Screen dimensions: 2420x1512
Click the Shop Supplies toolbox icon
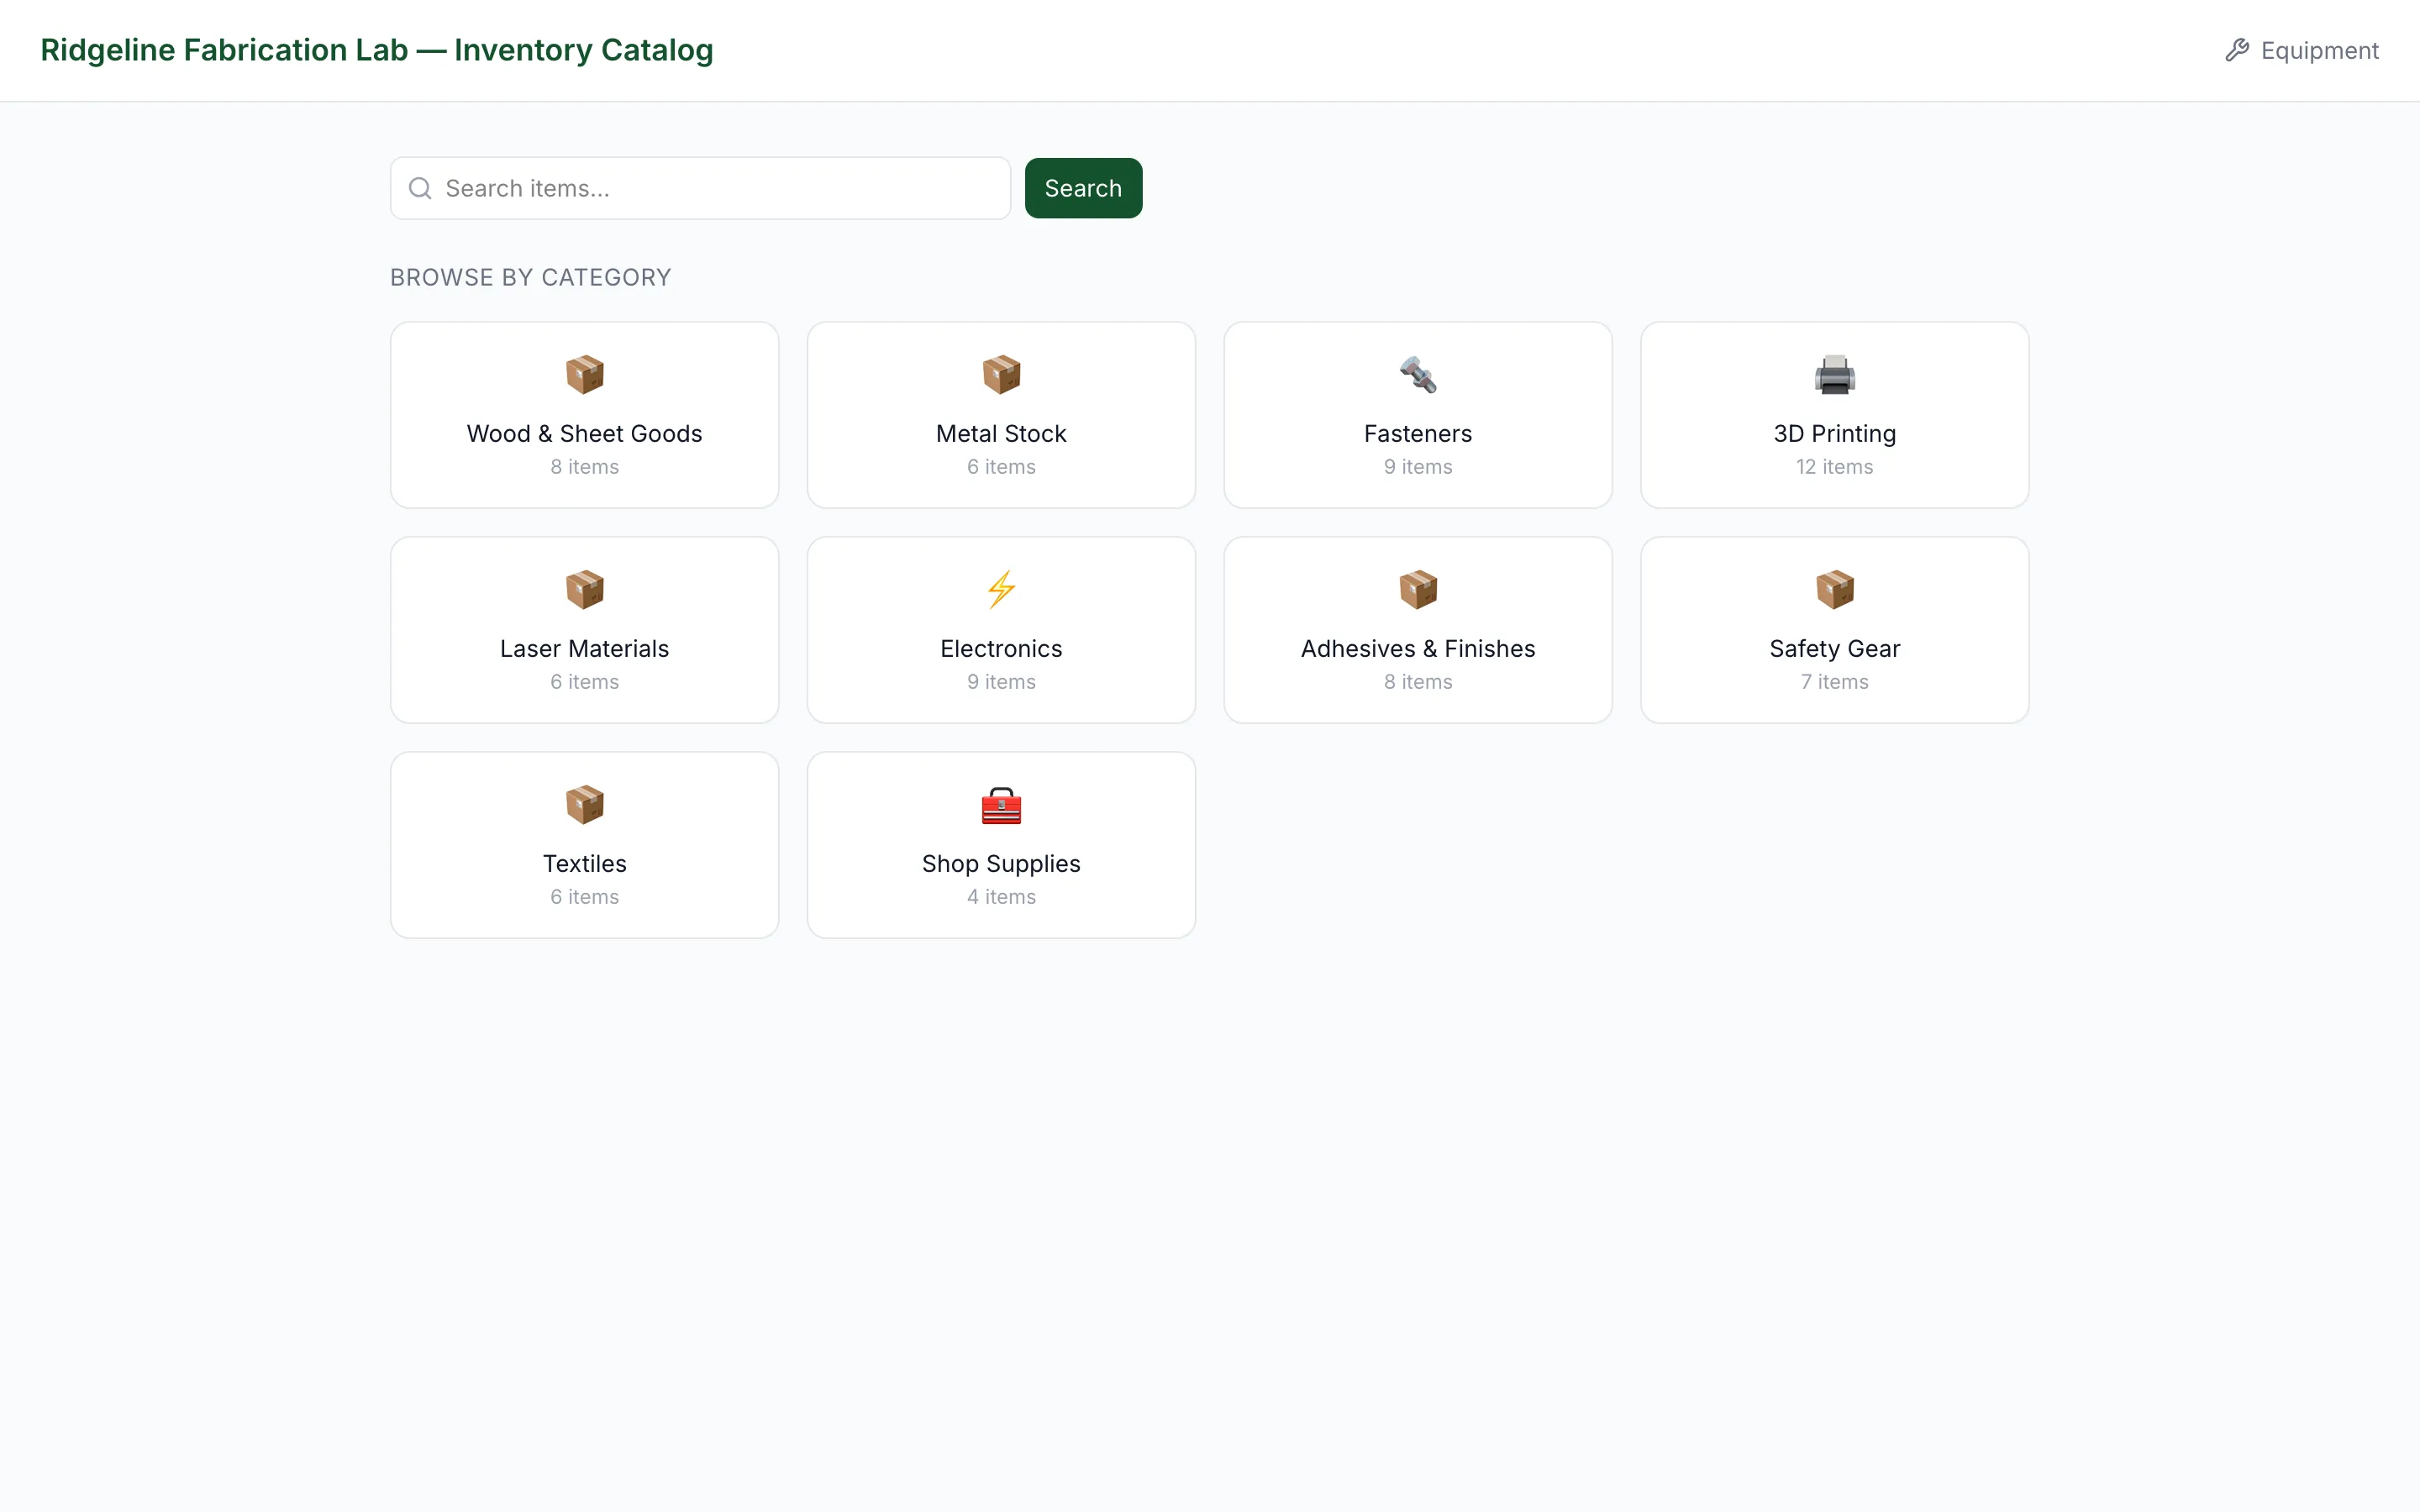[1001, 805]
